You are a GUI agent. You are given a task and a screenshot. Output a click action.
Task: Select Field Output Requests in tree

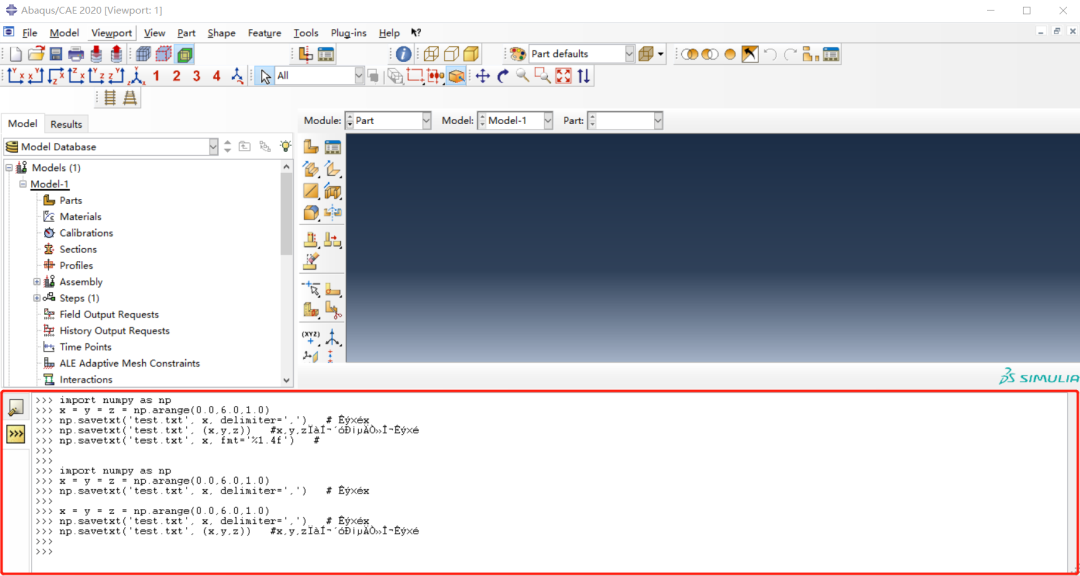109,314
